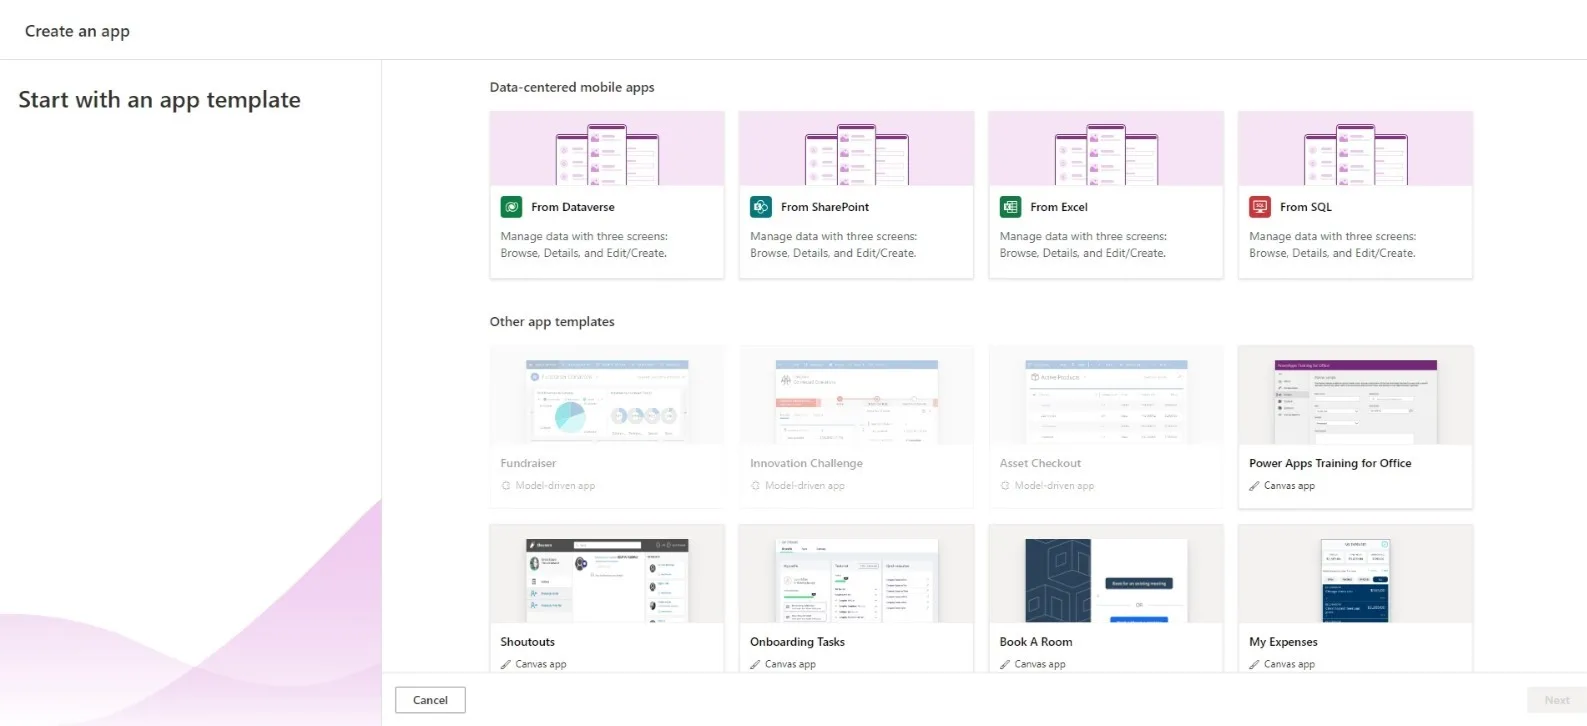This screenshot has height=726, width=1587.
Task: Click Power Apps Training for Office name
Action: 1330,463
